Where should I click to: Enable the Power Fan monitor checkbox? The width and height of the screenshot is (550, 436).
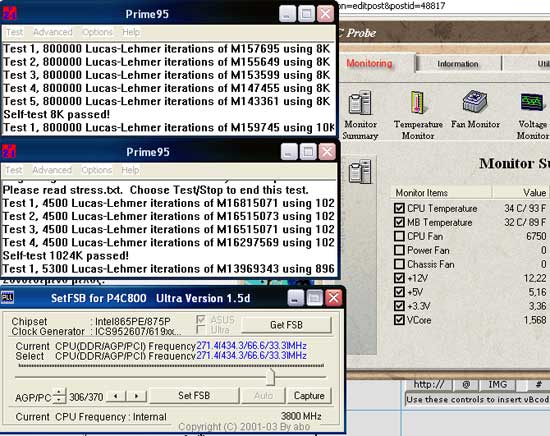[399, 250]
